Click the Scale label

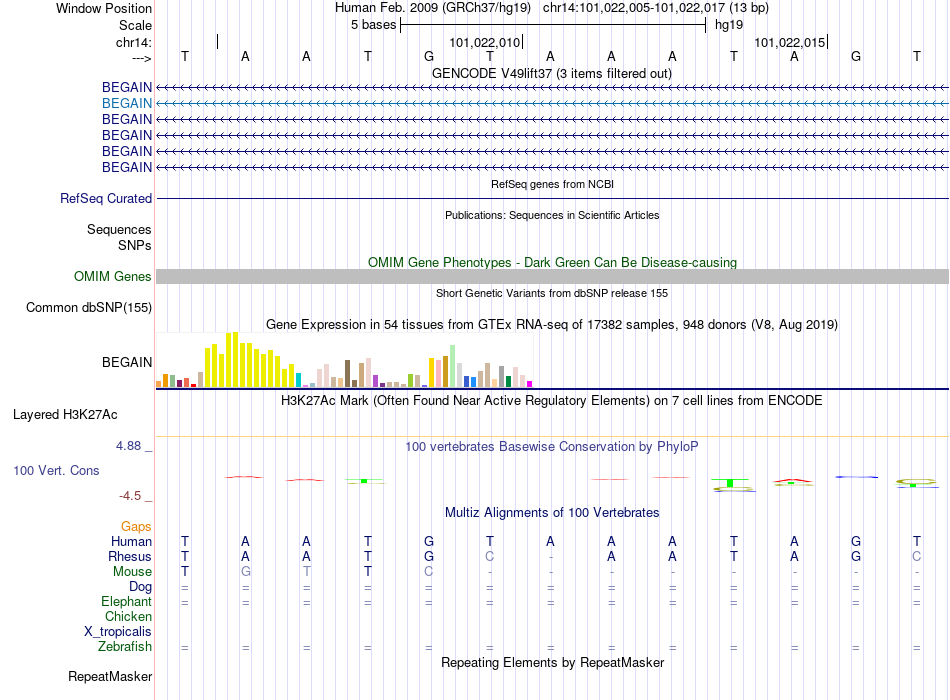click(136, 25)
